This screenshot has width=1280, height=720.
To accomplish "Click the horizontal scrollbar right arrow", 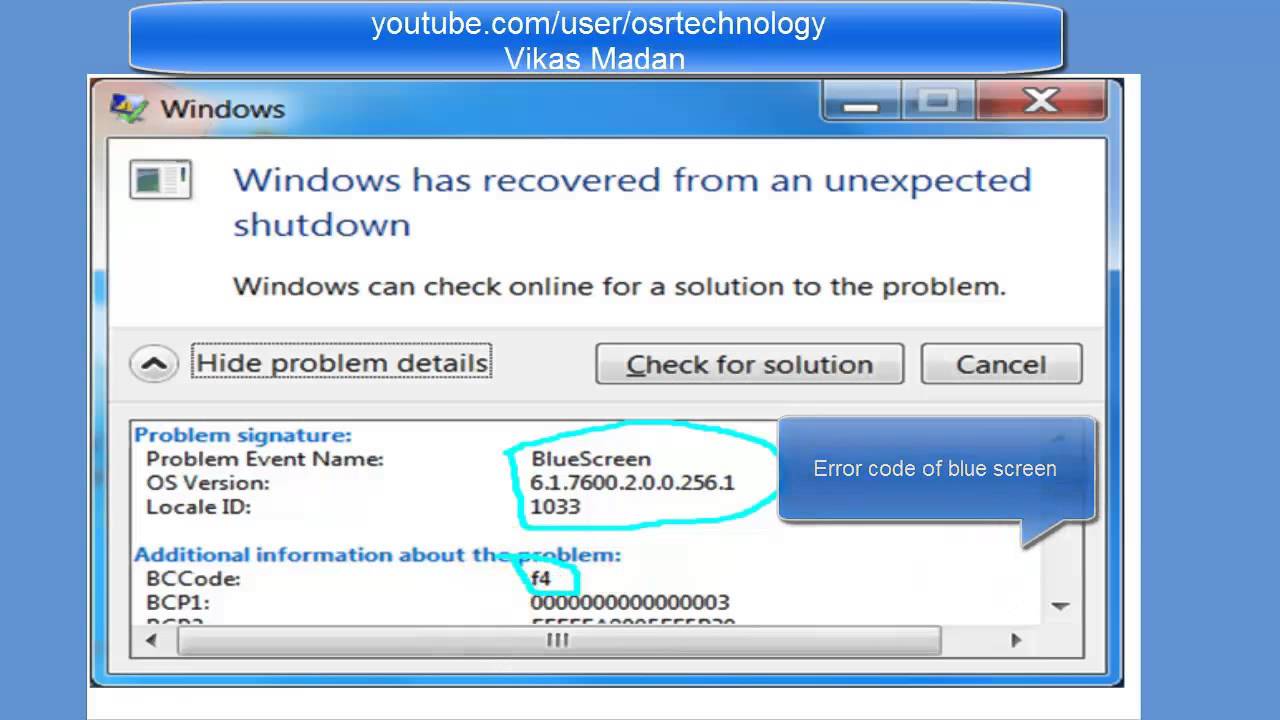I will [x=1016, y=641].
